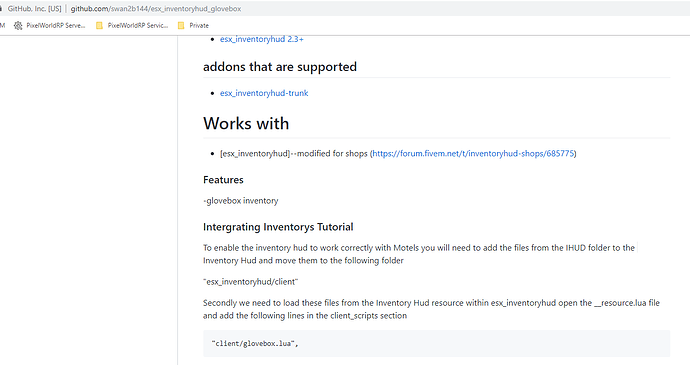The height and width of the screenshot is (365, 690).
Task: Click the 'Works with' heading
Action: (246, 123)
